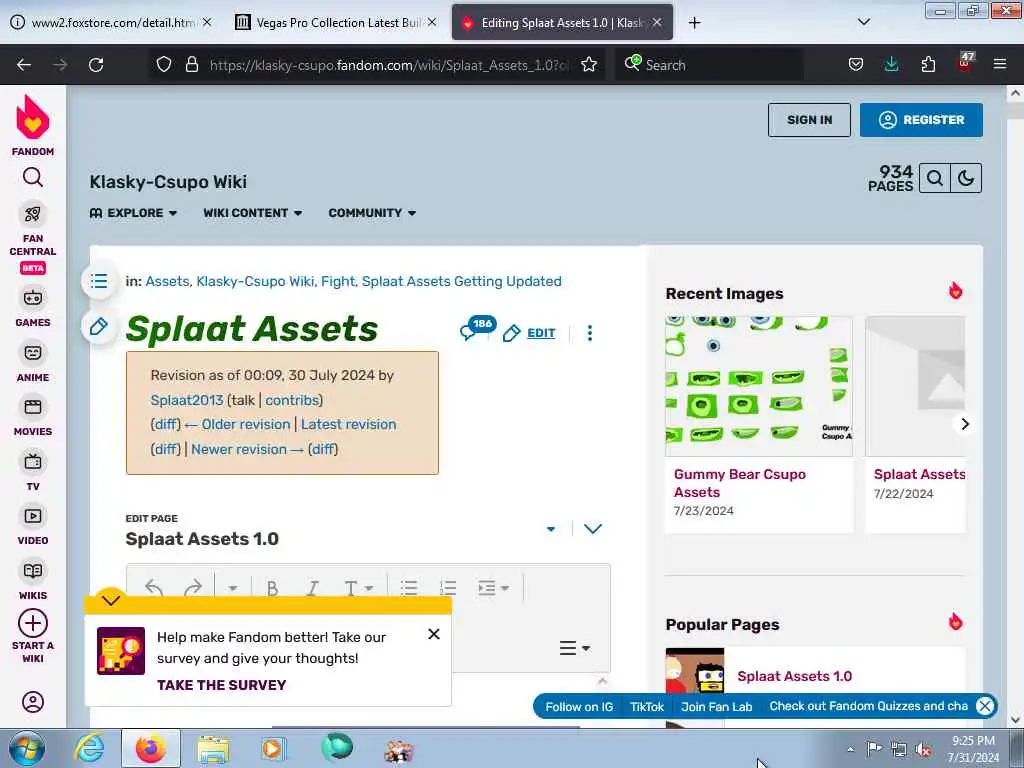The image size is (1024, 768).
Task: Insert a numbered list in the editor
Action: [x=448, y=588]
